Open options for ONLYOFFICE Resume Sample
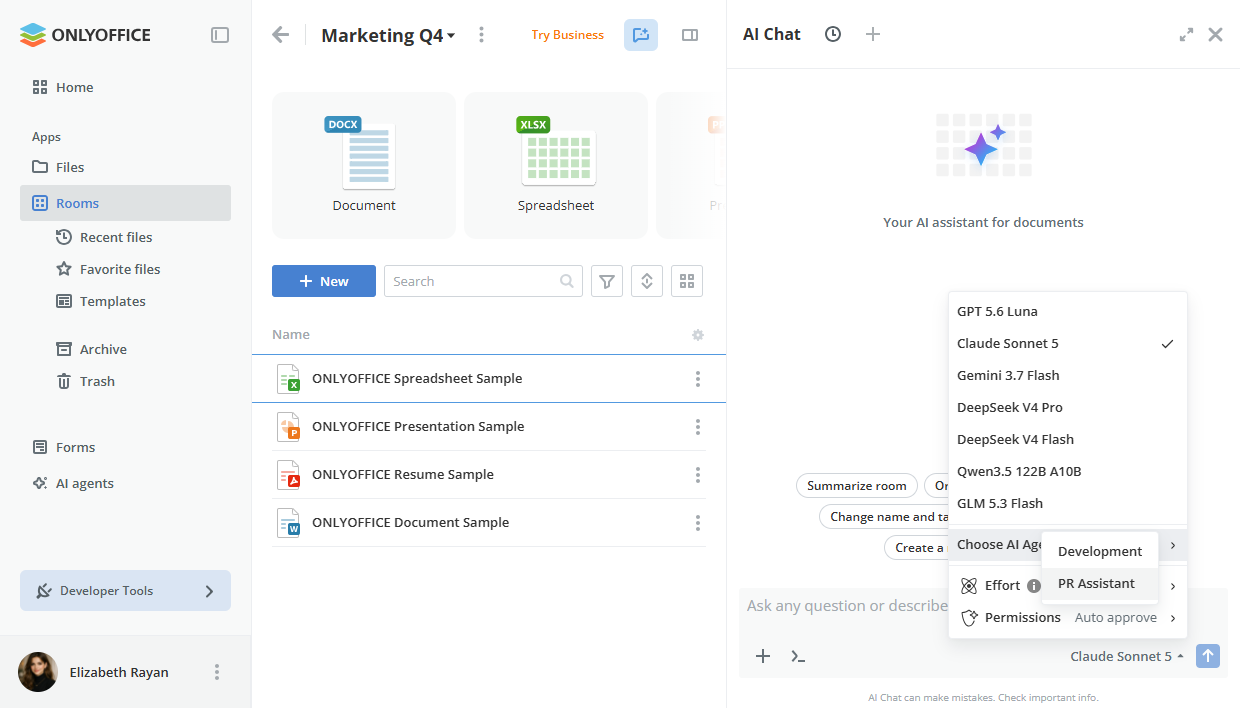1240x708 pixels. coord(698,475)
